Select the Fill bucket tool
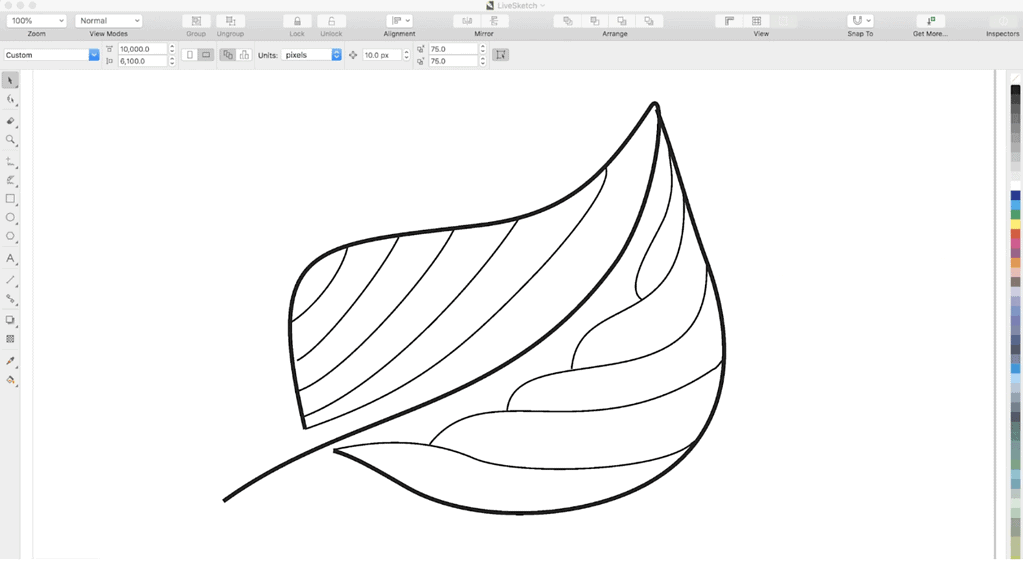This screenshot has height=569, width=1023. point(10,380)
